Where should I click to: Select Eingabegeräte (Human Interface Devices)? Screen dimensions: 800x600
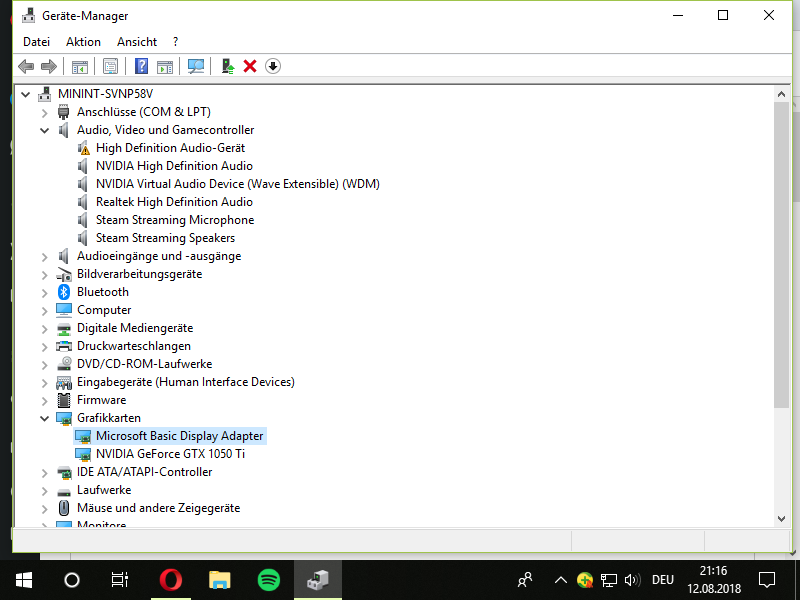pyautogui.click(x=186, y=382)
